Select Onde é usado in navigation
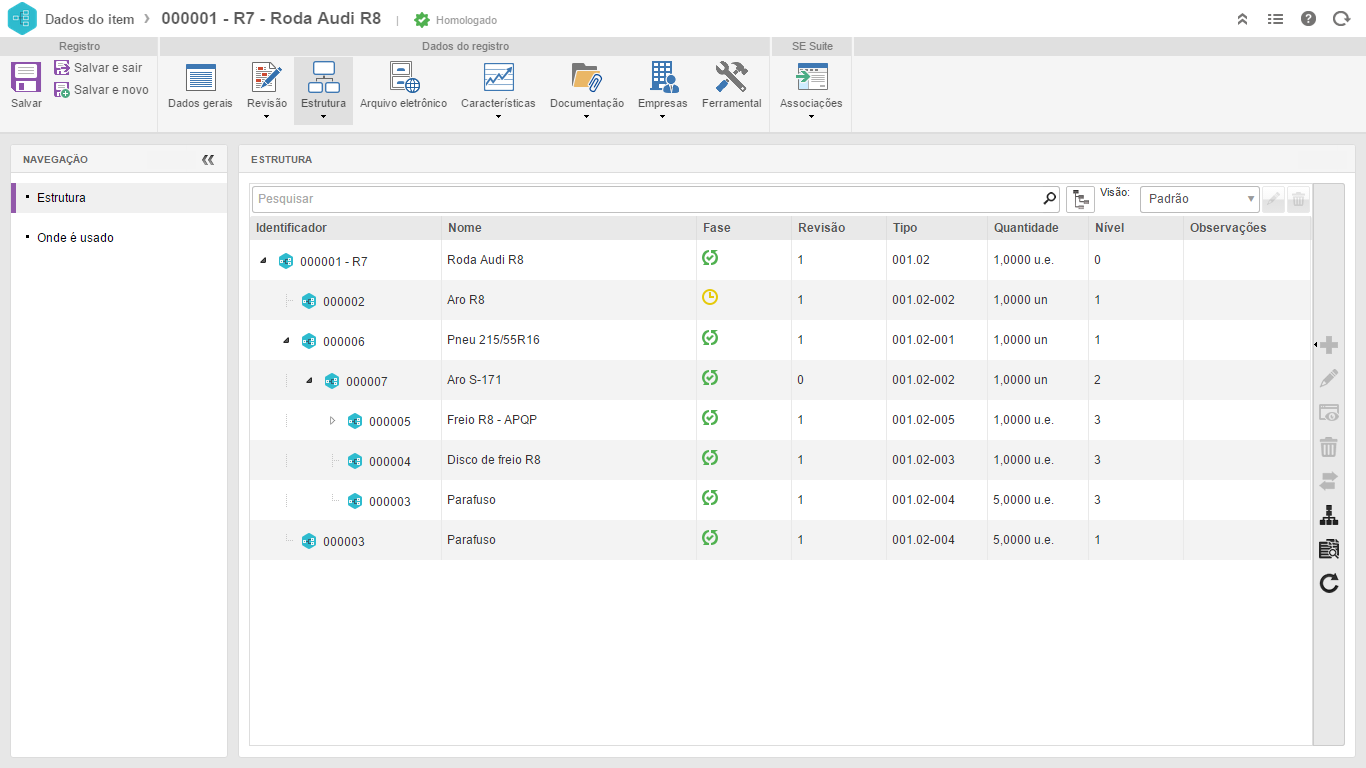The width and height of the screenshot is (1366, 768). [x=75, y=238]
